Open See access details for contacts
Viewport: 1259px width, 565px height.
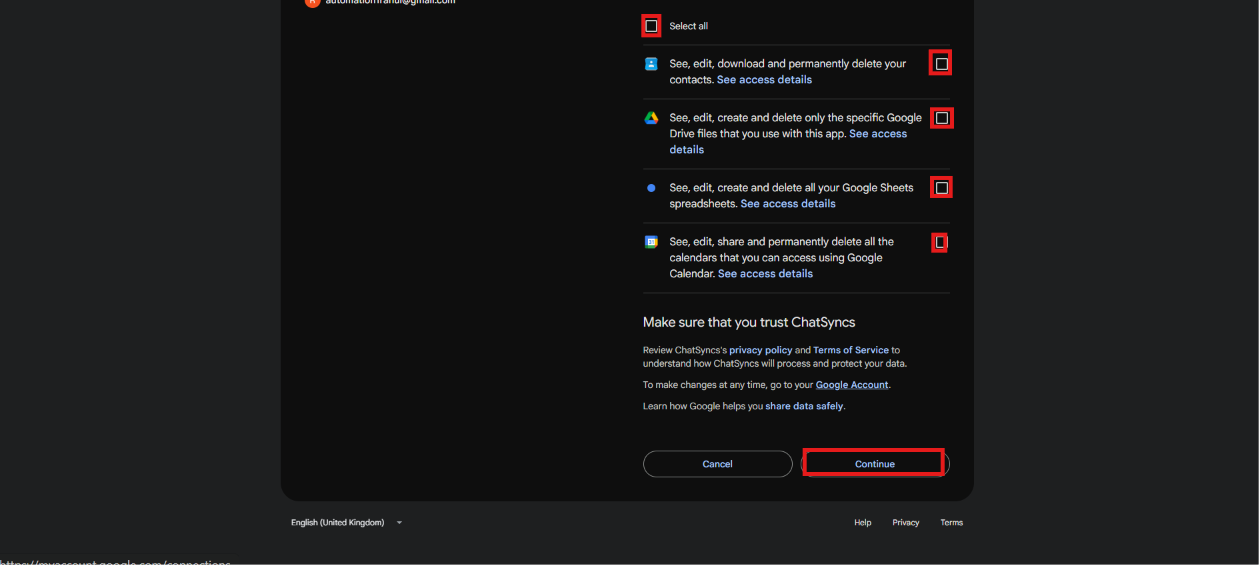(x=764, y=80)
